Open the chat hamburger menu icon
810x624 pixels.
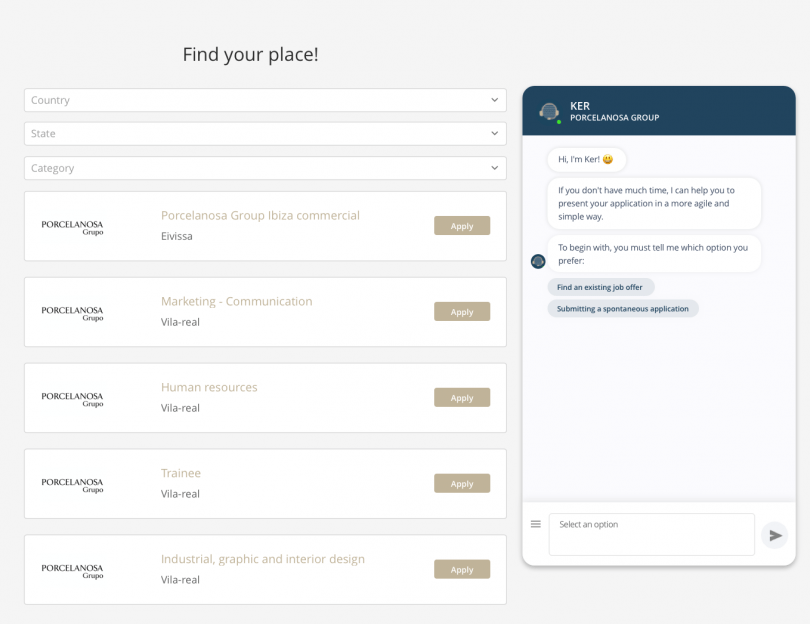536,524
